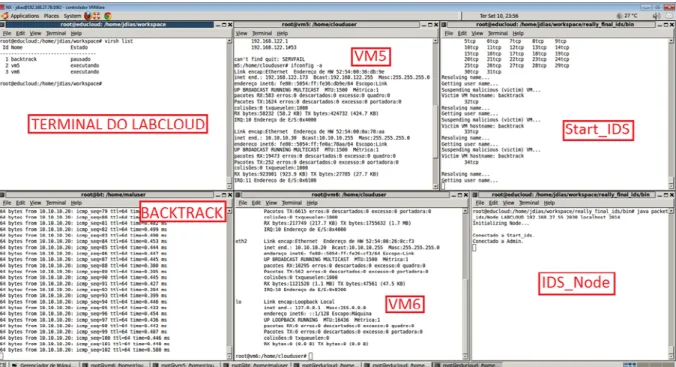
Task: Click the 'vm5' row in virsh list output
Action: tap(52, 66)
